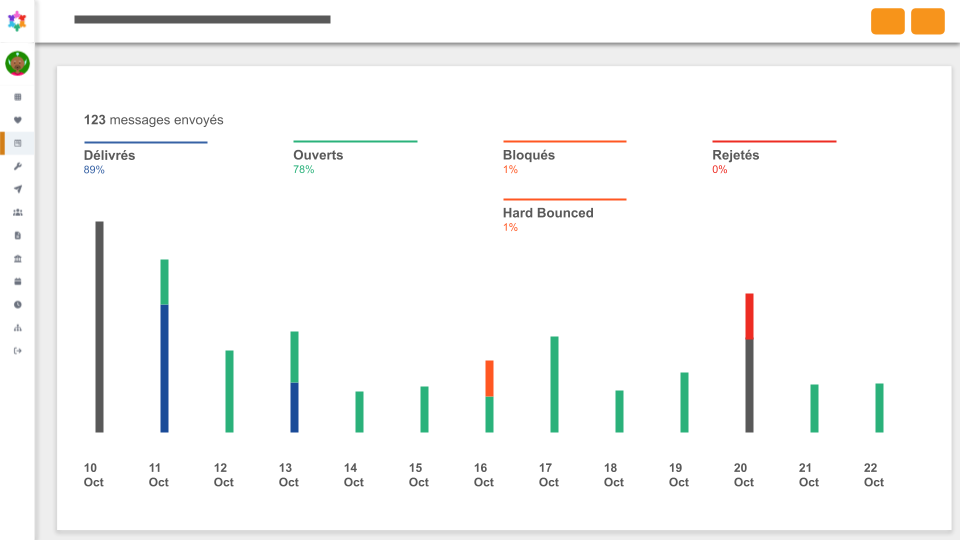Open the calendar icon in sidebar
960x540 pixels.
(18, 282)
